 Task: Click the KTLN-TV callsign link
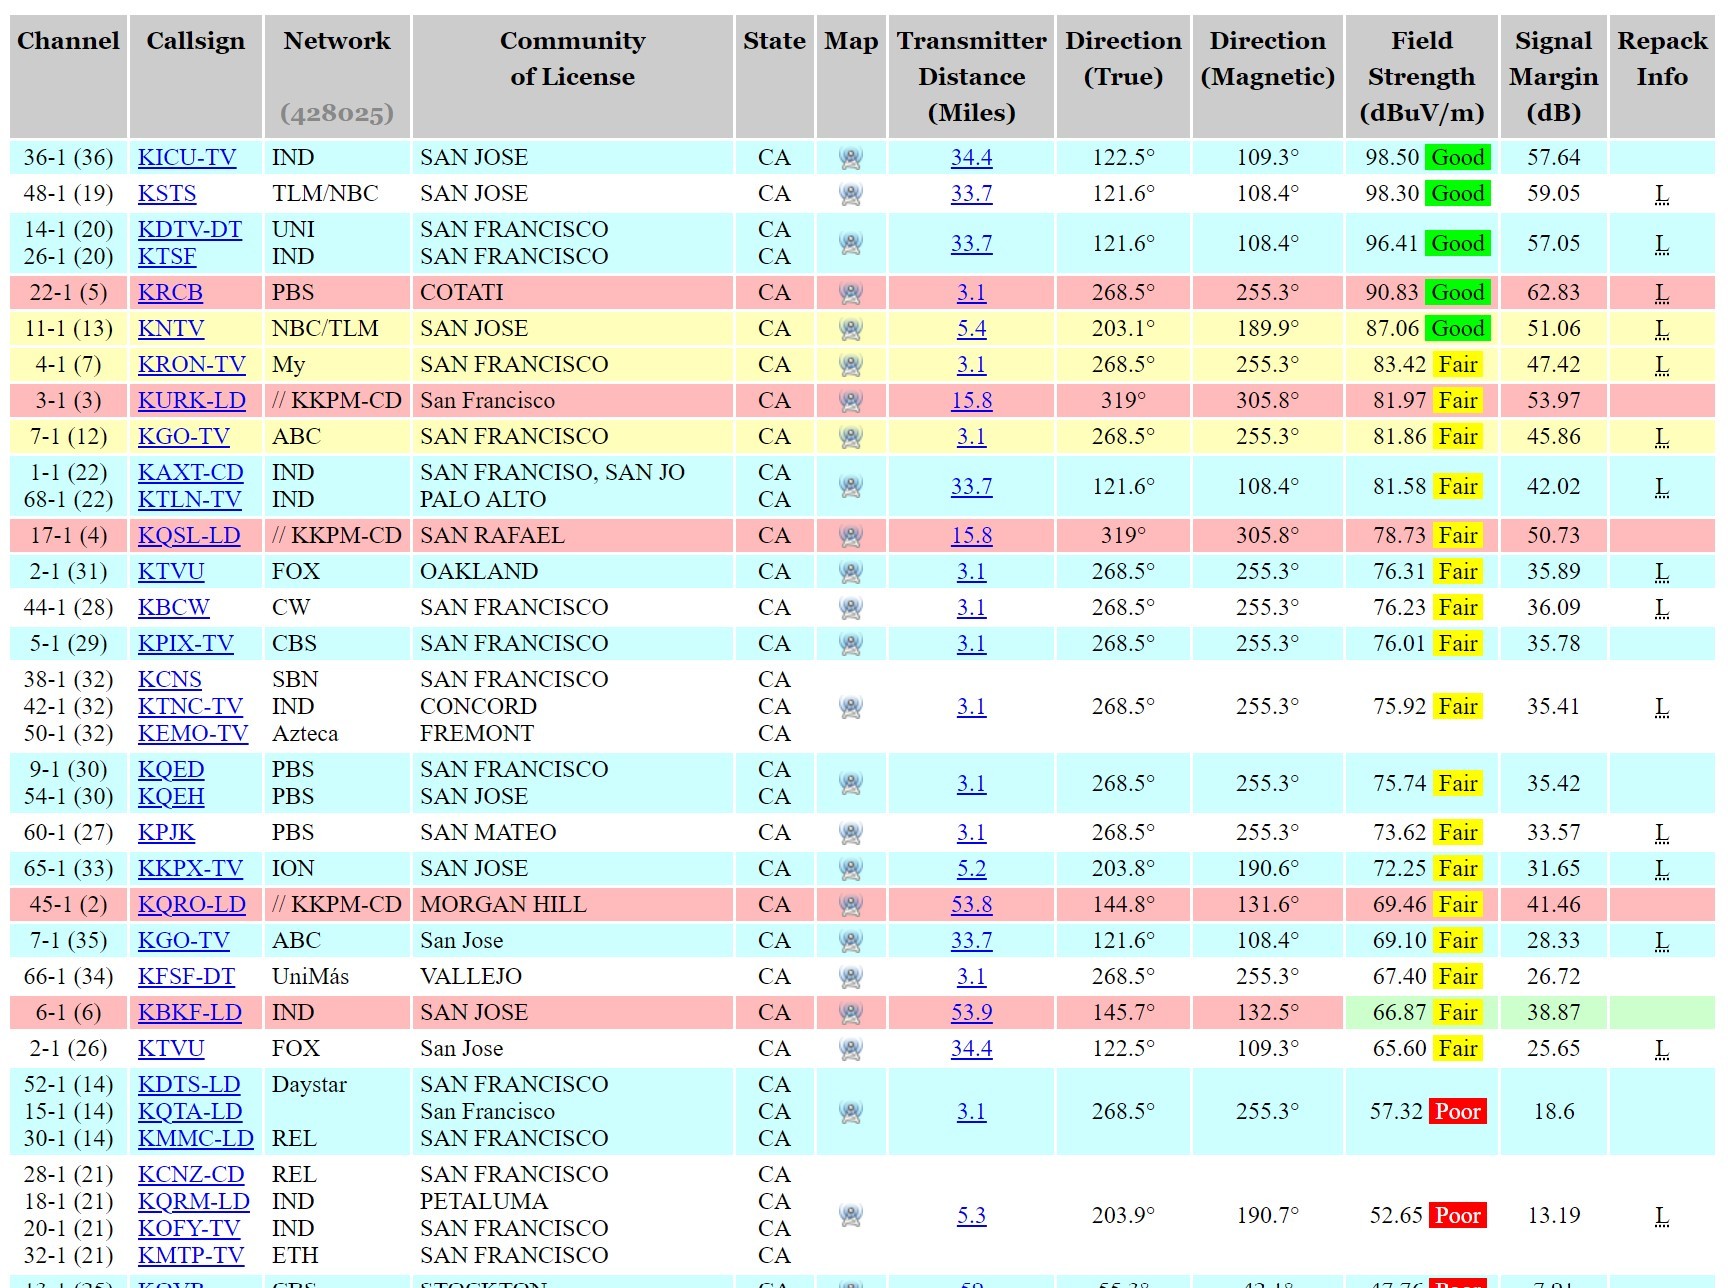[x=190, y=500]
